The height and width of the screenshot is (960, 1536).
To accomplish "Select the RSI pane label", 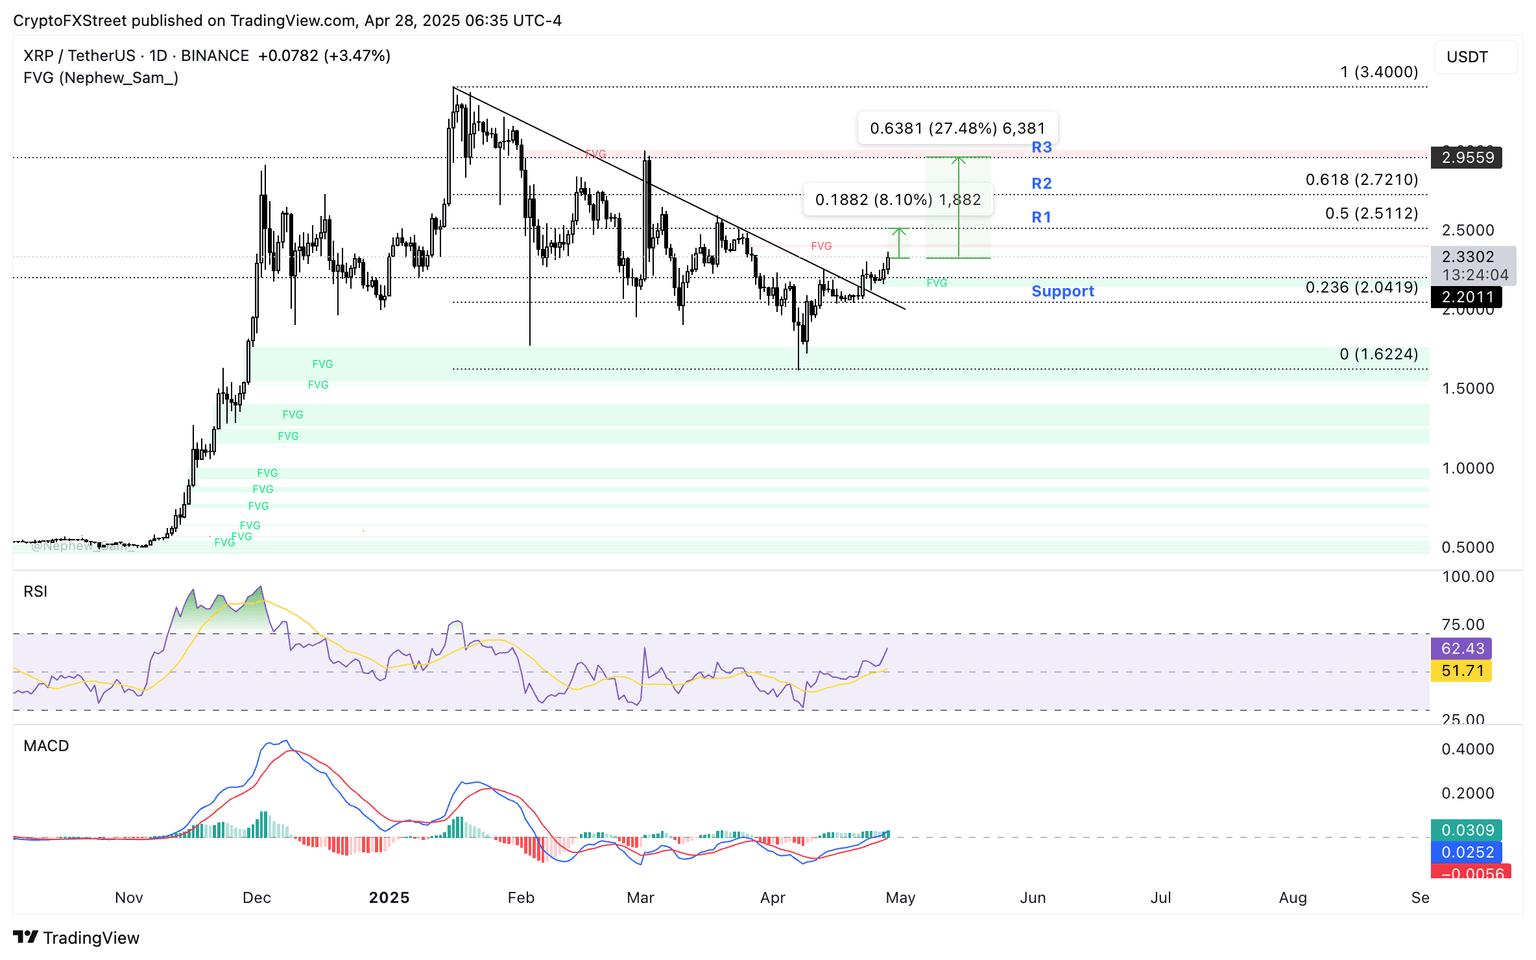I will tap(34, 591).
